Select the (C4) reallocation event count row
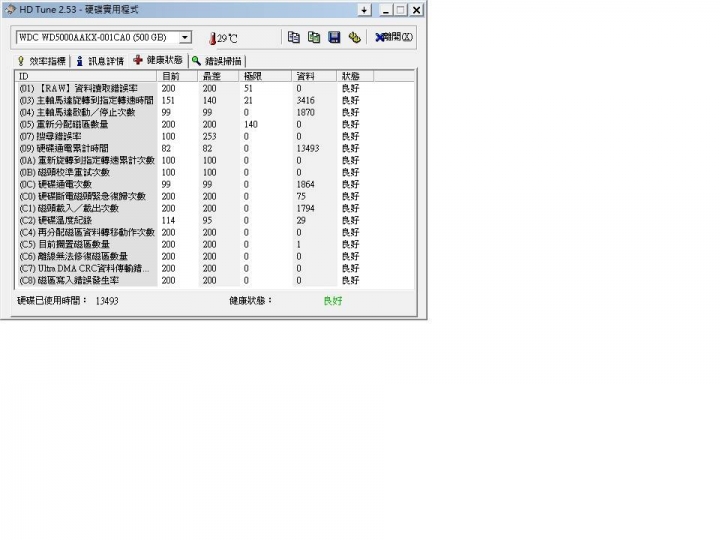The image size is (720, 540). 215,232
